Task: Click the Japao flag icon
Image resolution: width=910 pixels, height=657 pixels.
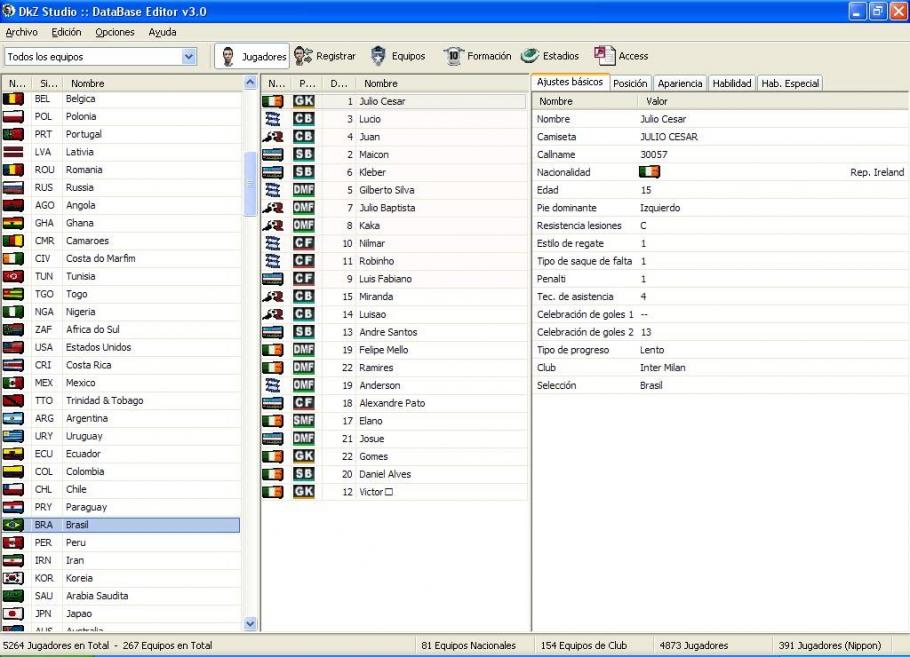Action: [x=13, y=613]
